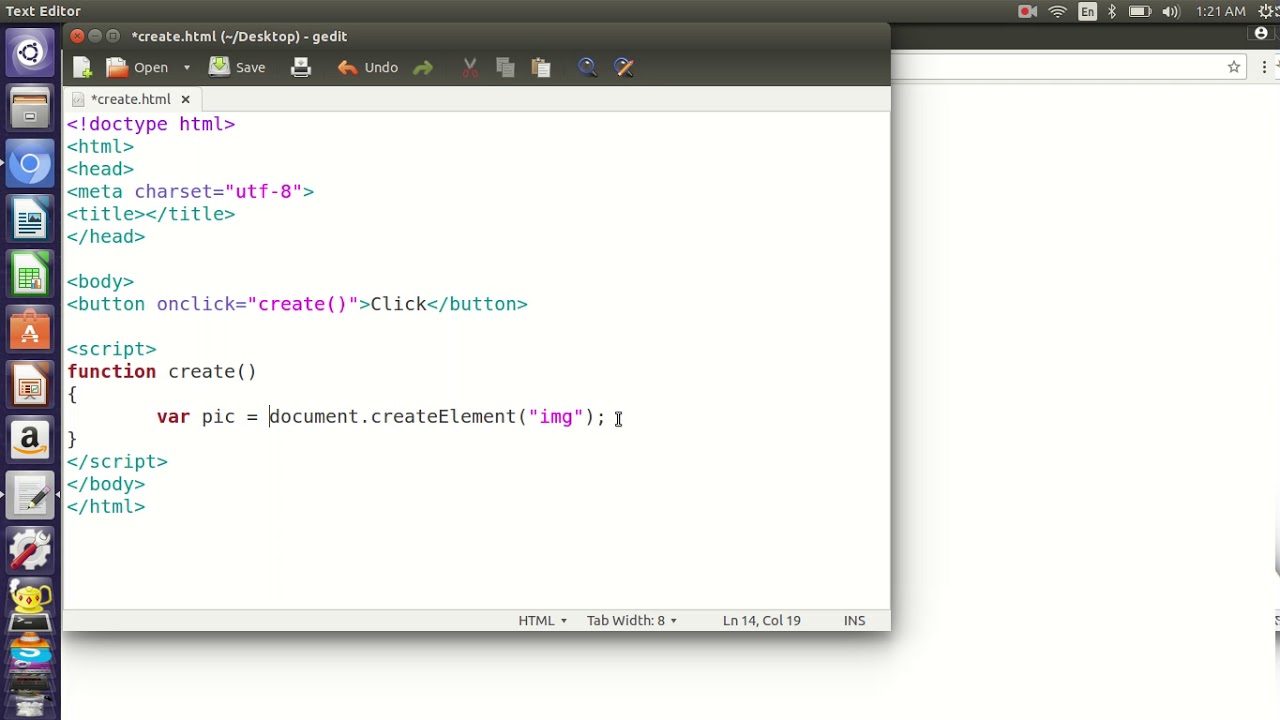Open the En keyboard layout indicator
The height and width of the screenshot is (720, 1280).
[1087, 12]
